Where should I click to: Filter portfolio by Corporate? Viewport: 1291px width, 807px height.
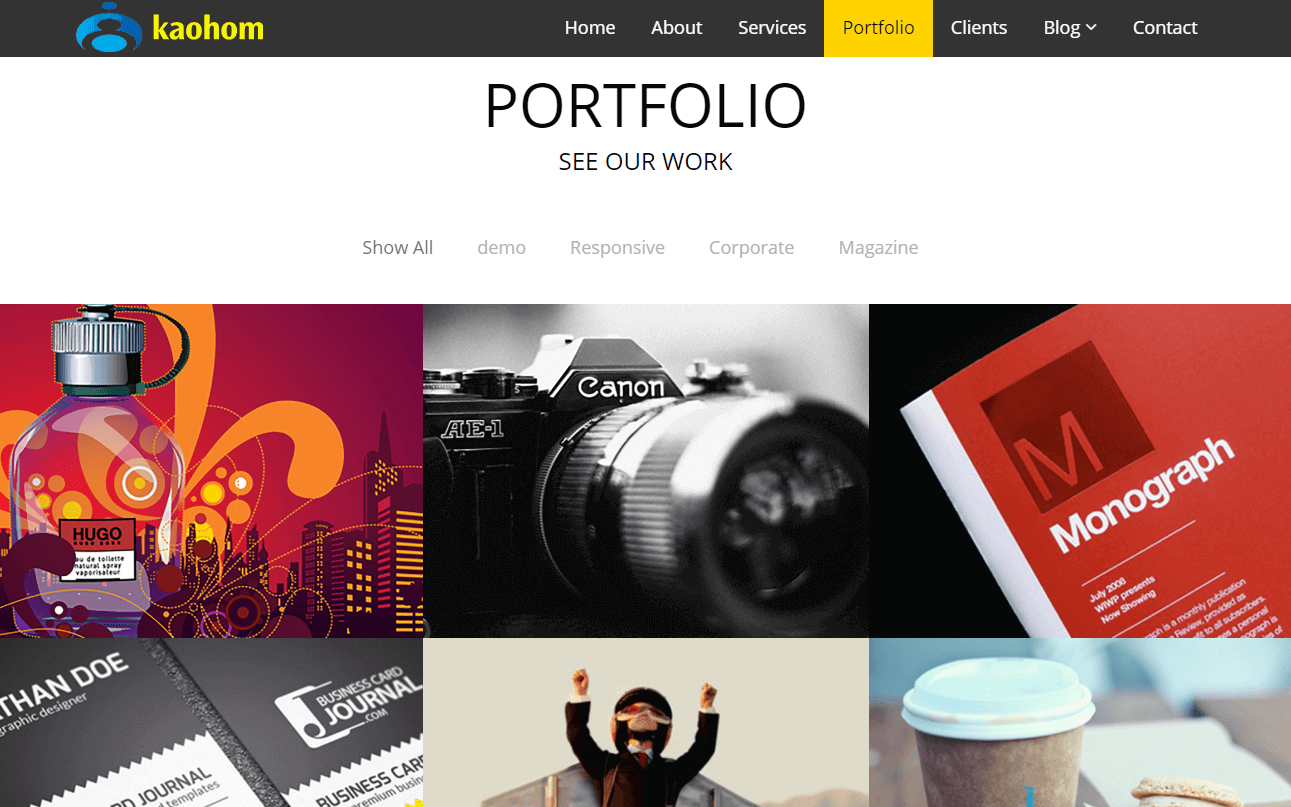pyautogui.click(x=752, y=247)
